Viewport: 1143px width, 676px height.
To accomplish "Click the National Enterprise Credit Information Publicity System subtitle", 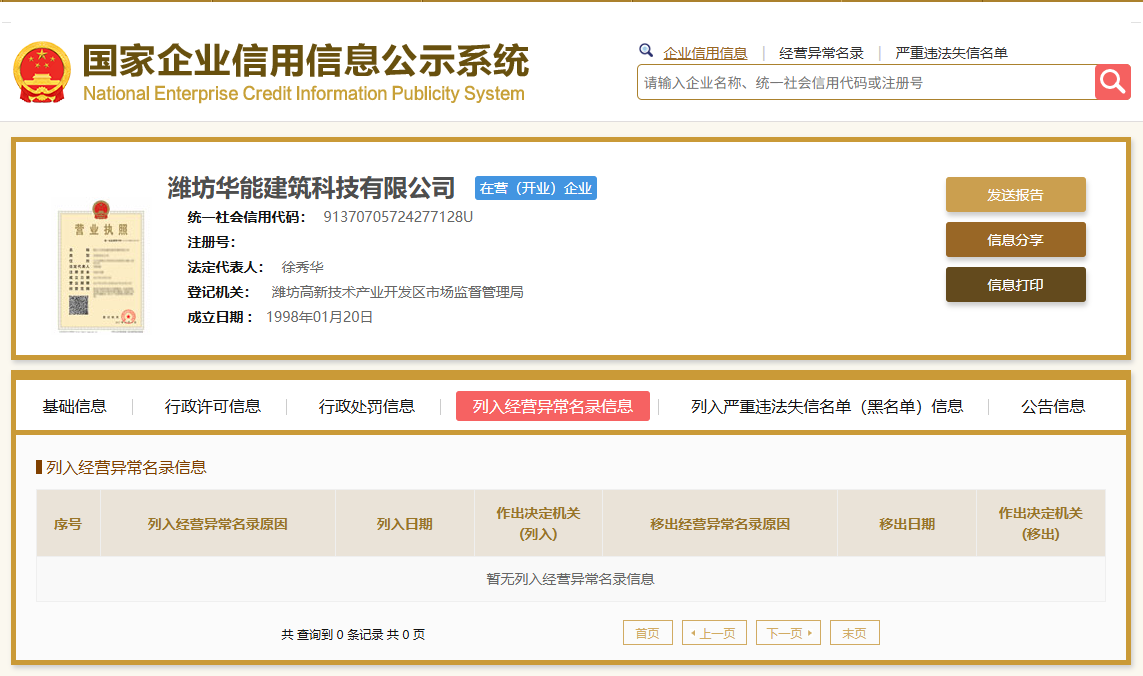I will coord(304,93).
